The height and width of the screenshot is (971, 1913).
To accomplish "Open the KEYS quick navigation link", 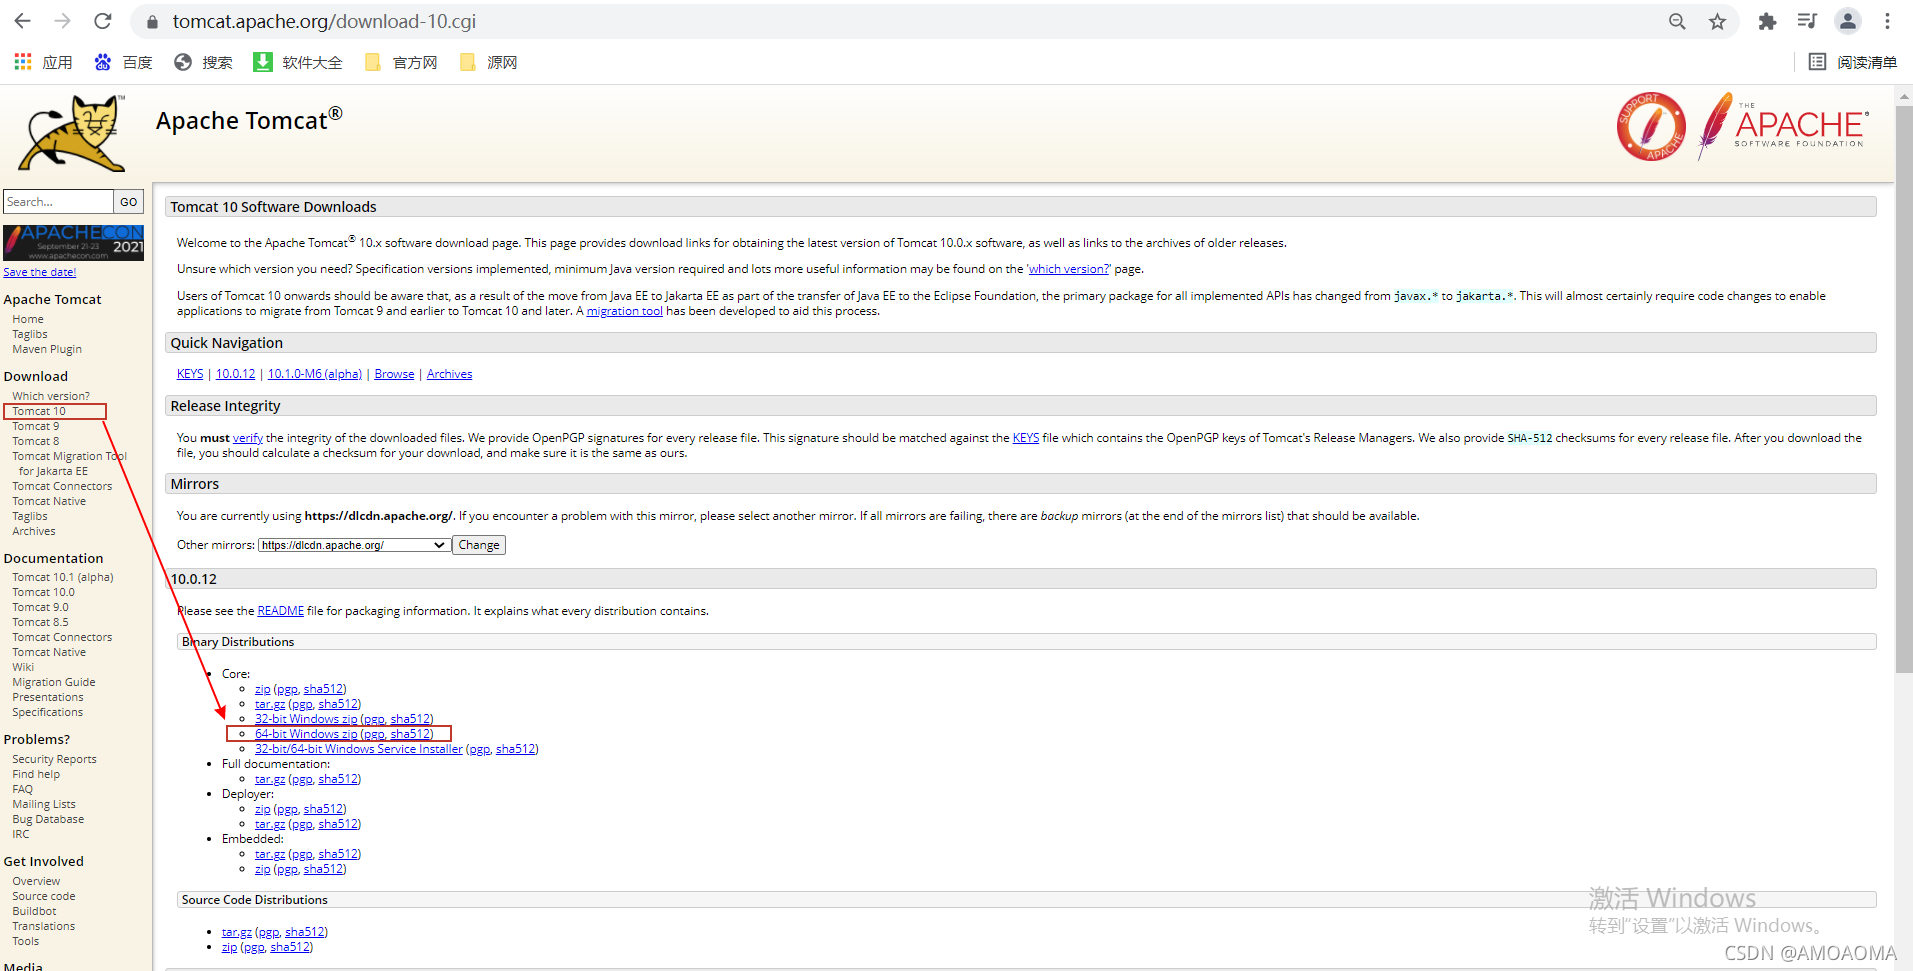I will tap(190, 374).
